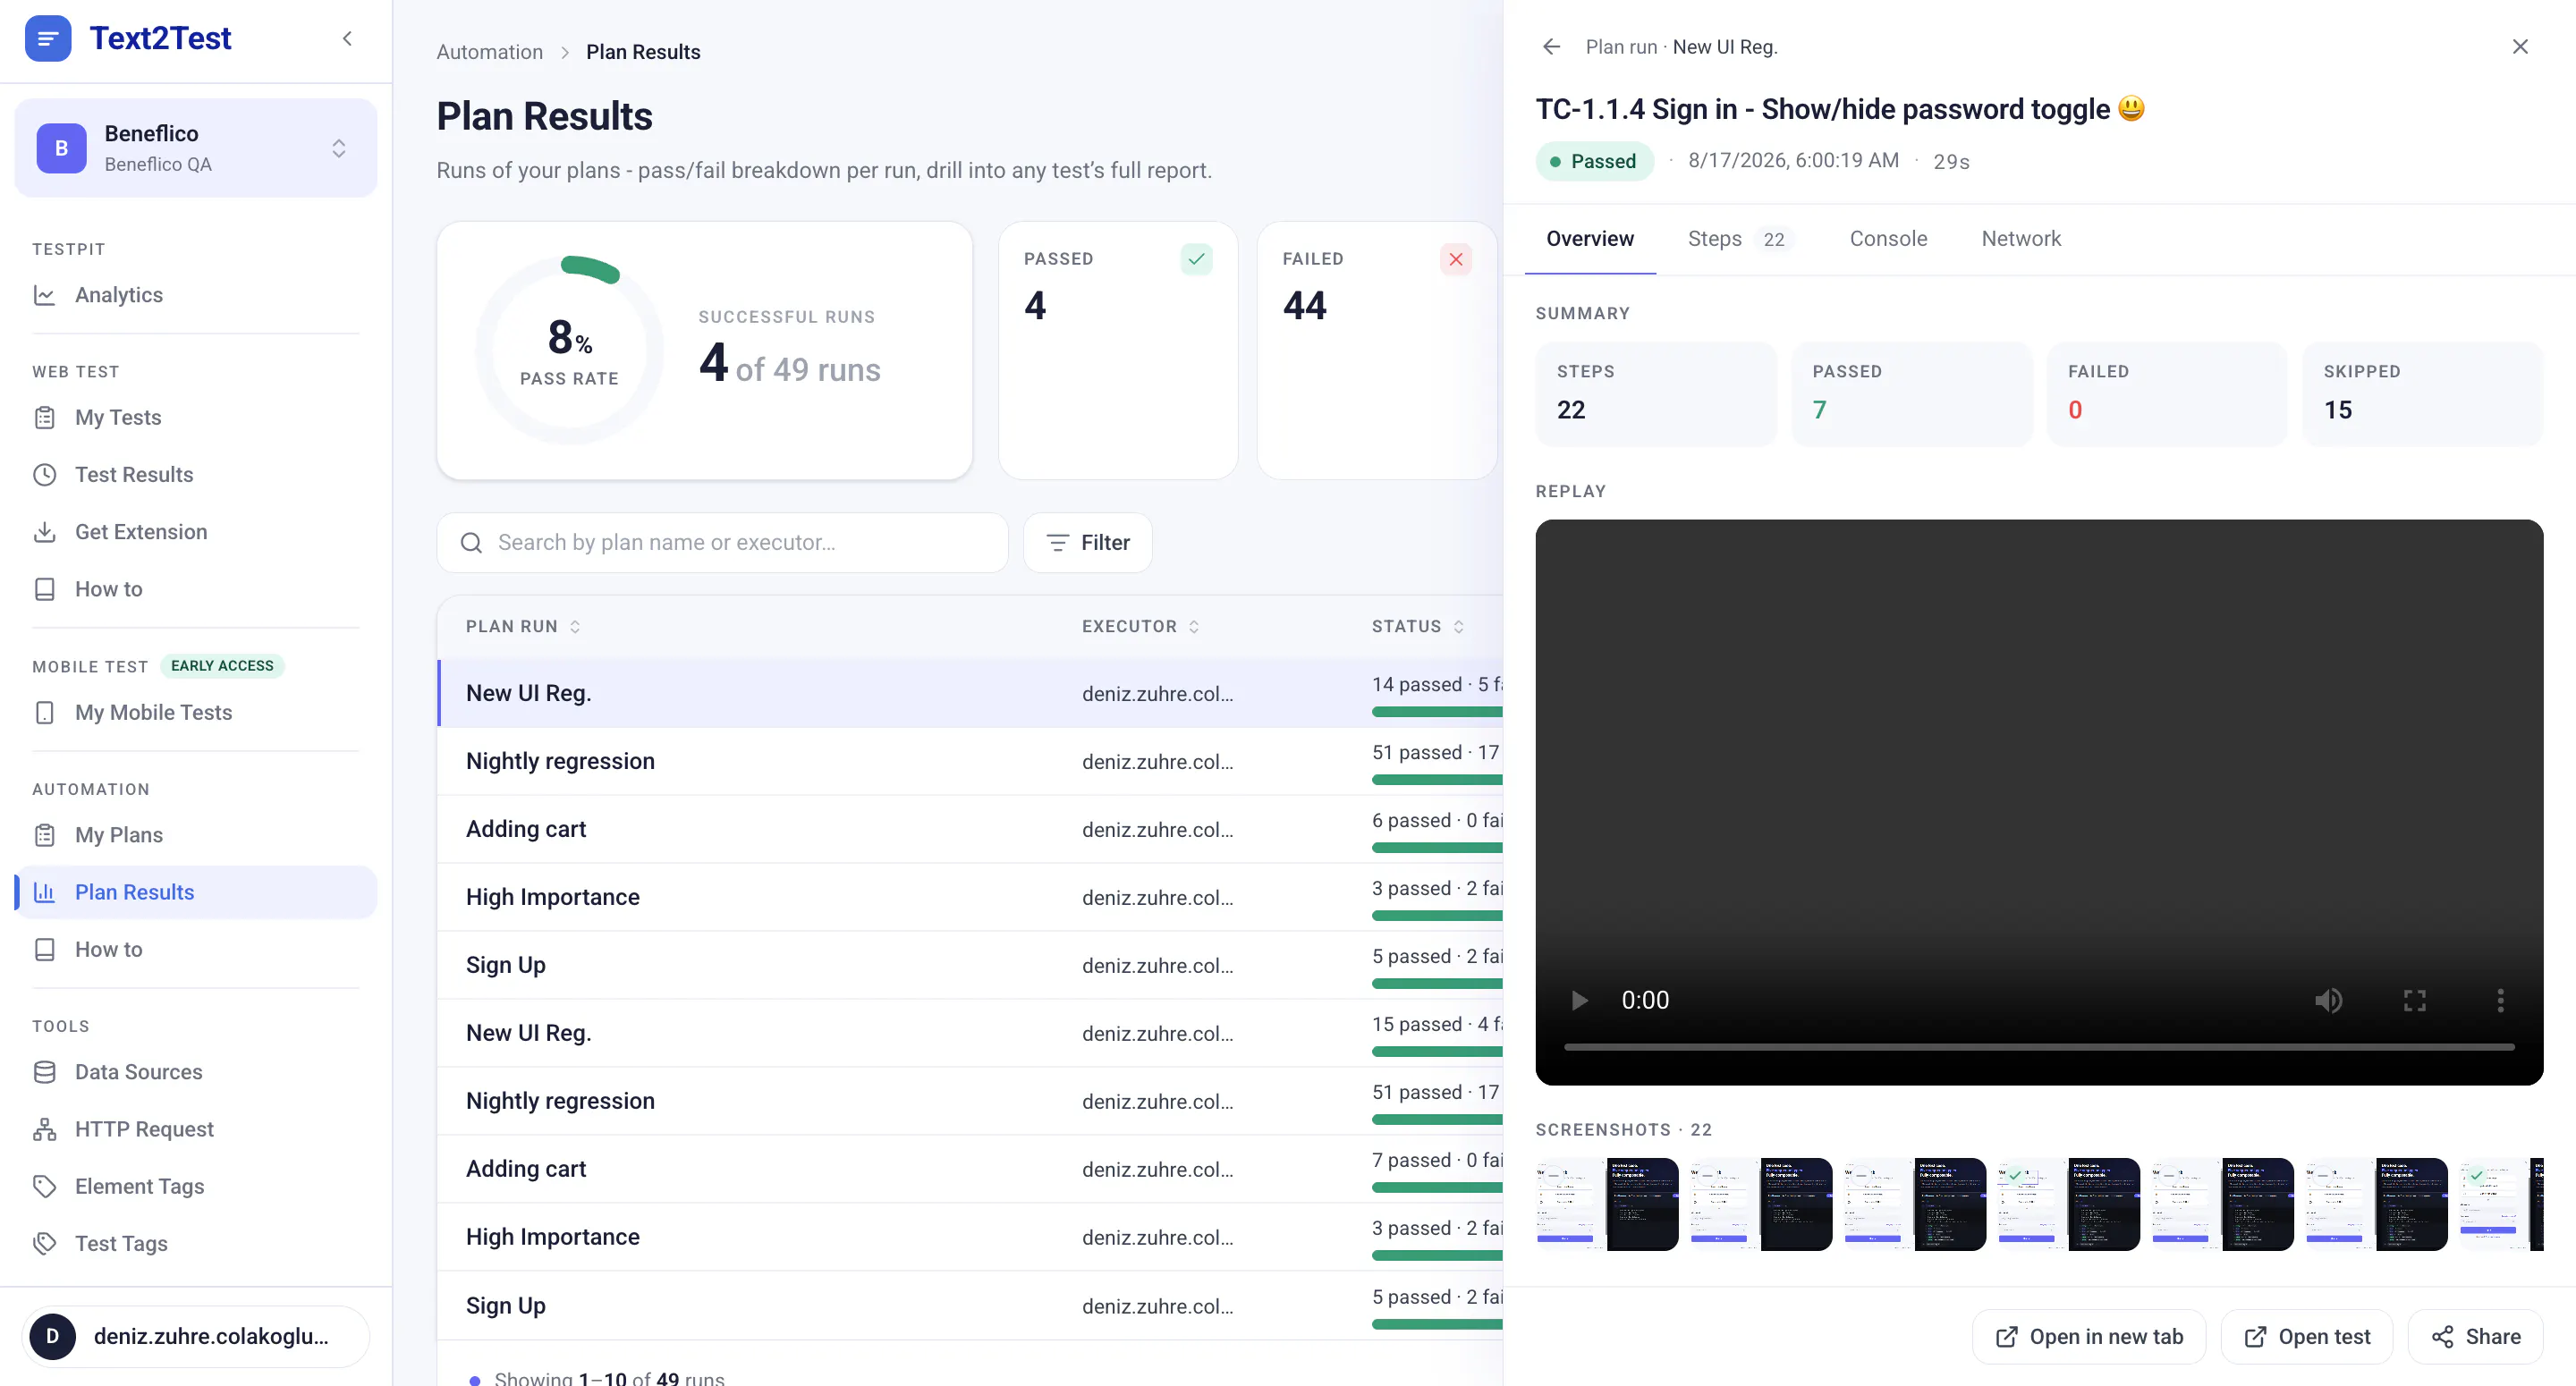This screenshot has height=1386, width=2576.
Task: Open the video more-options menu
Action: click(x=2501, y=1000)
